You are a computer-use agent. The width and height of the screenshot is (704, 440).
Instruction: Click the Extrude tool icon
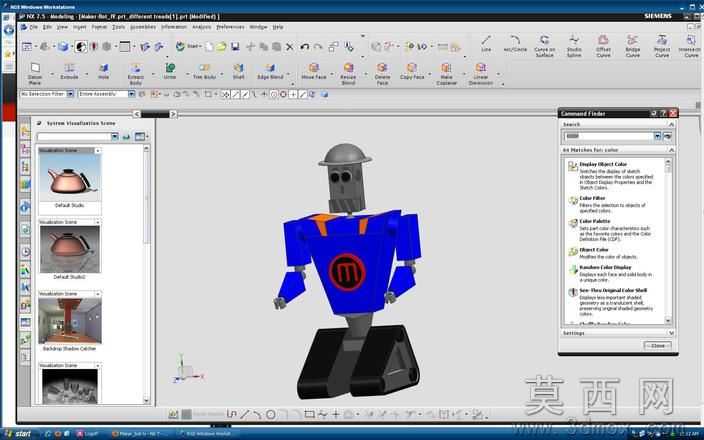(x=69, y=68)
